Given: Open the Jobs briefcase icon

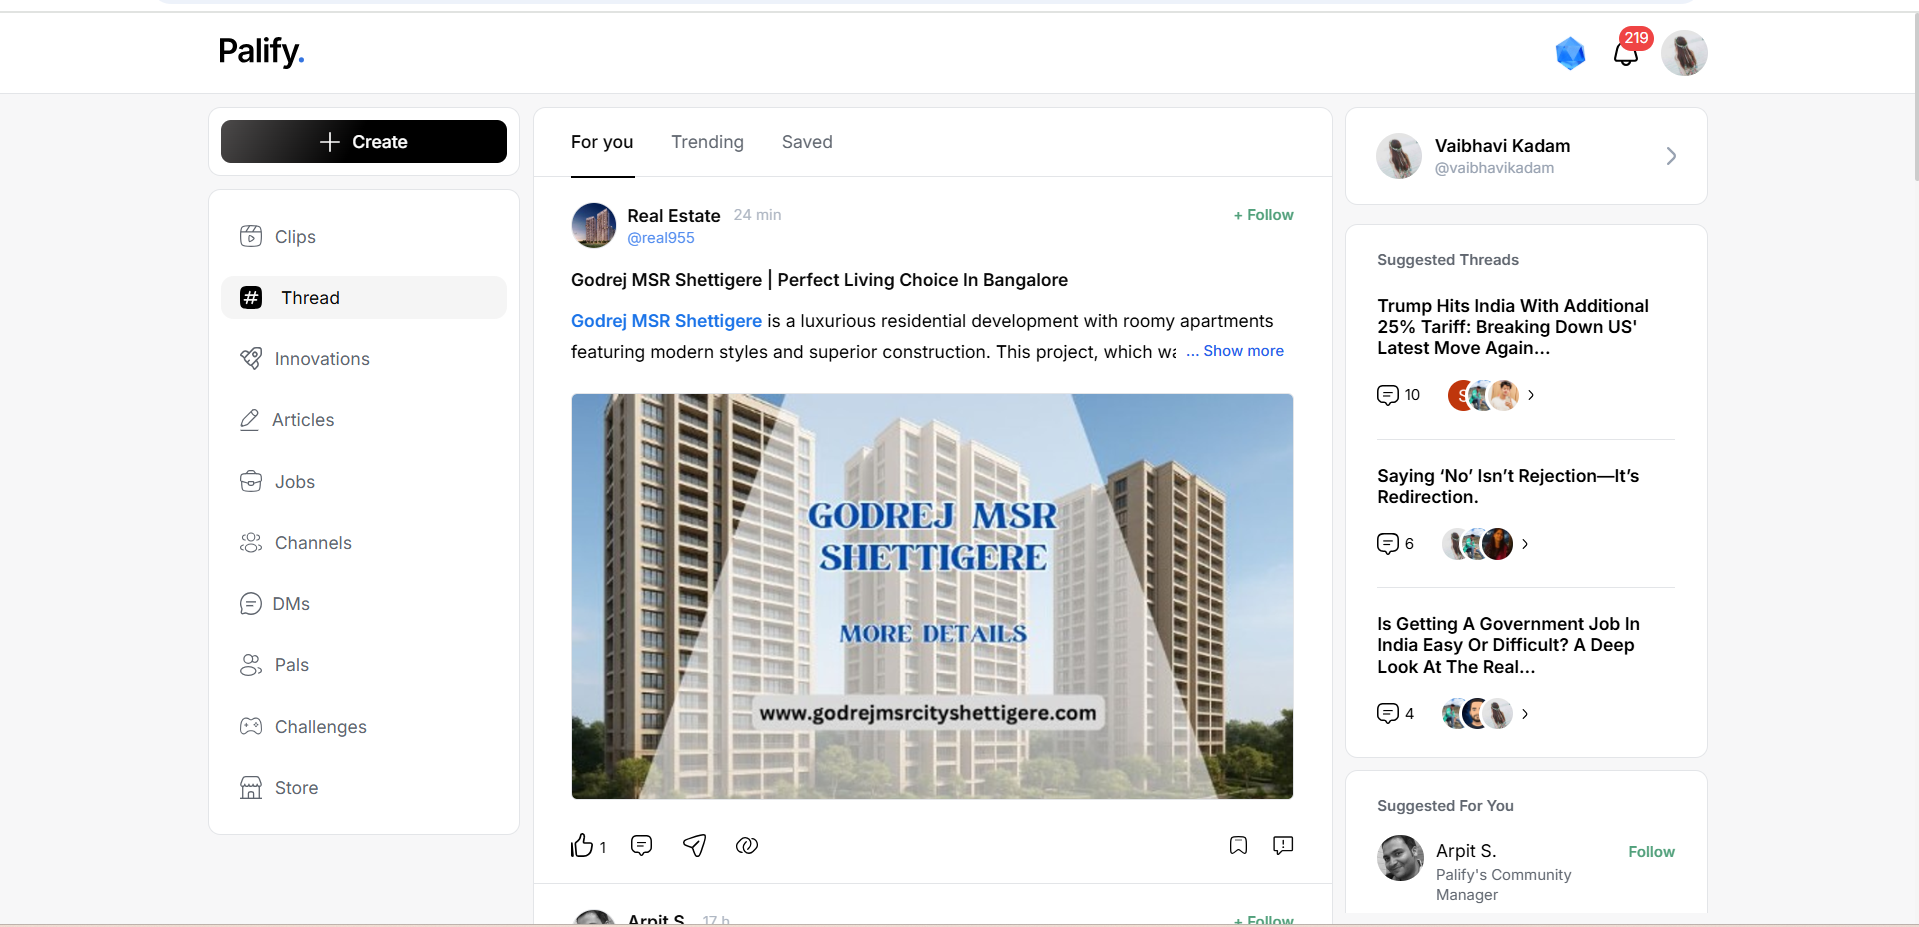Looking at the screenshot, I should coord(251,481).
